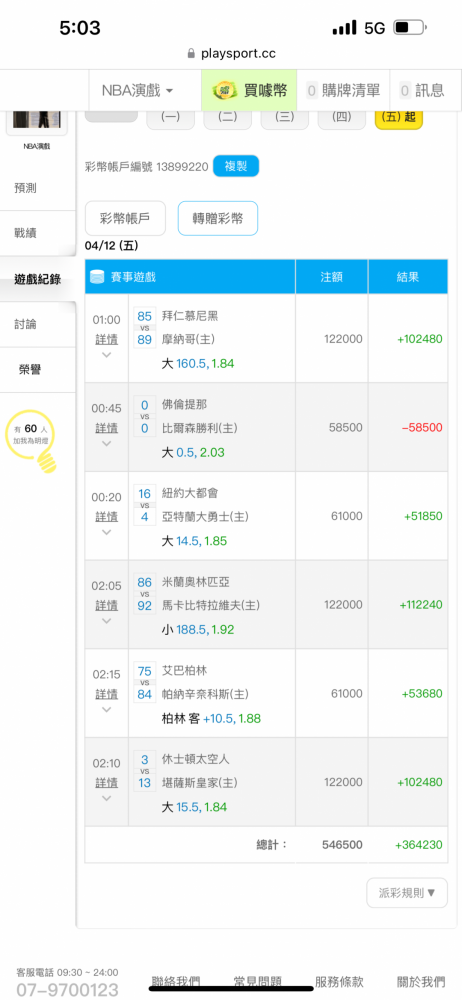
Task: Open the NBA演戲 dropdown menu
Action: tap(138, 91)
